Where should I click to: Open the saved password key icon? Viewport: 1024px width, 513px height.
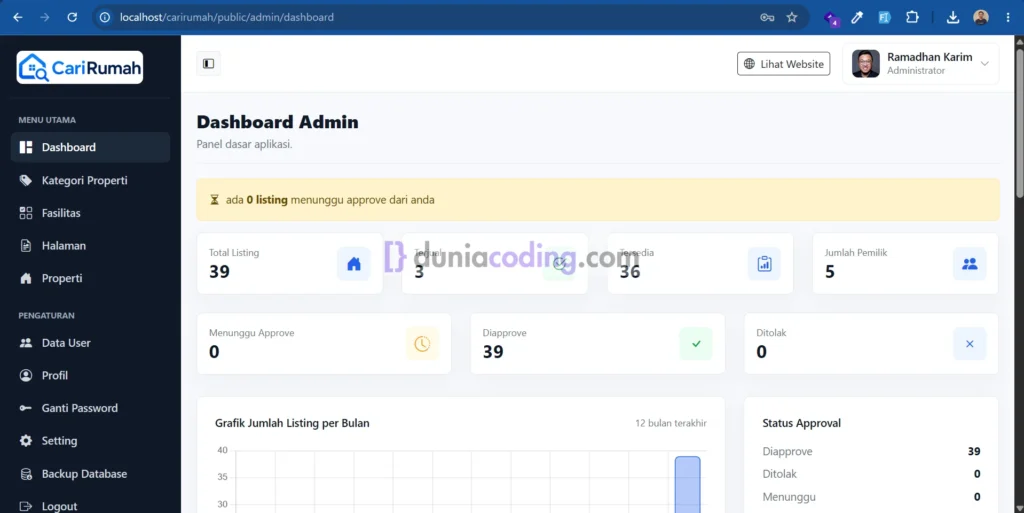tap(767, 18)
